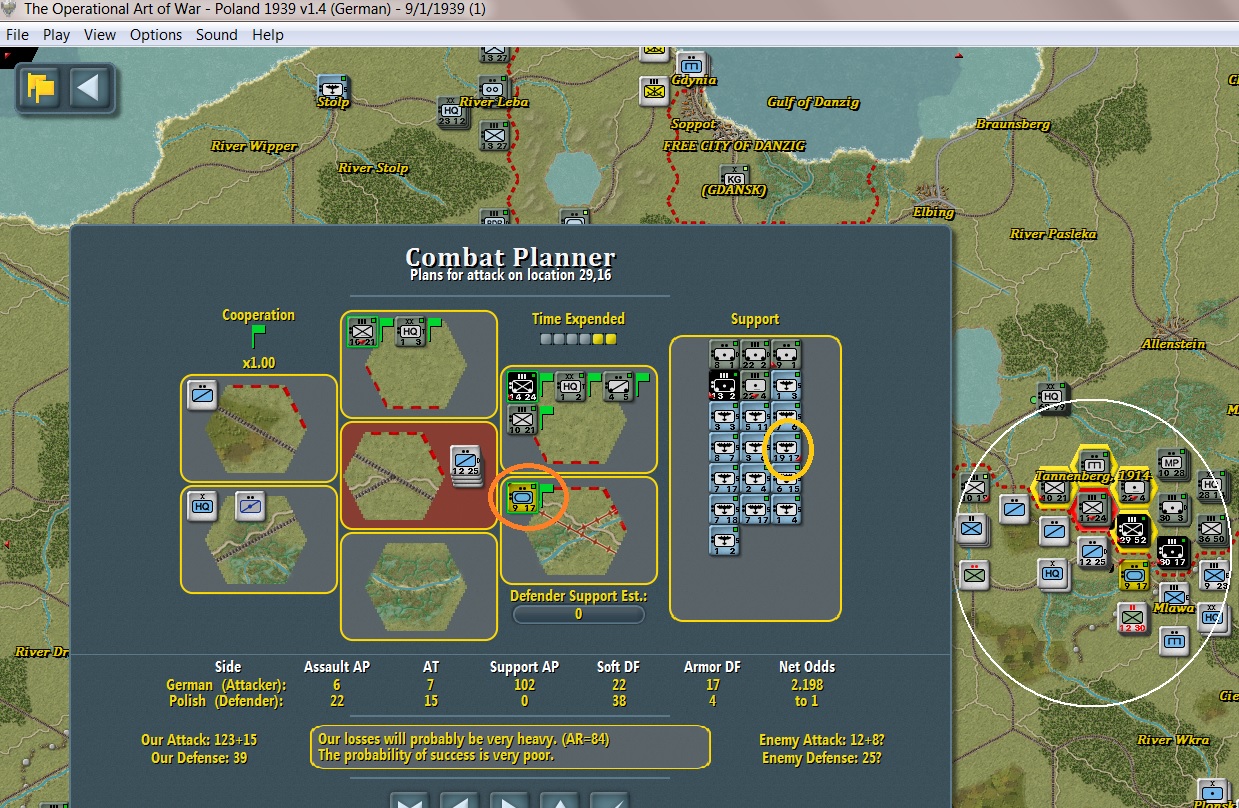Image resolution: width=1239 pixels, height=808 pixels.
Task: Select support artillery unit 22-2
Action: click(755, 354)
